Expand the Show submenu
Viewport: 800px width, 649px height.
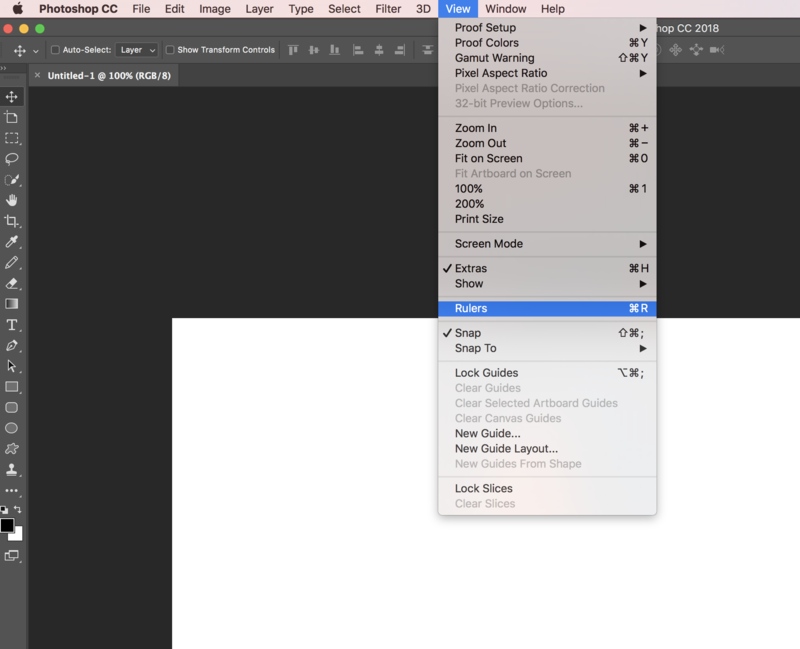pyautogui.click(x=547, y=284)
